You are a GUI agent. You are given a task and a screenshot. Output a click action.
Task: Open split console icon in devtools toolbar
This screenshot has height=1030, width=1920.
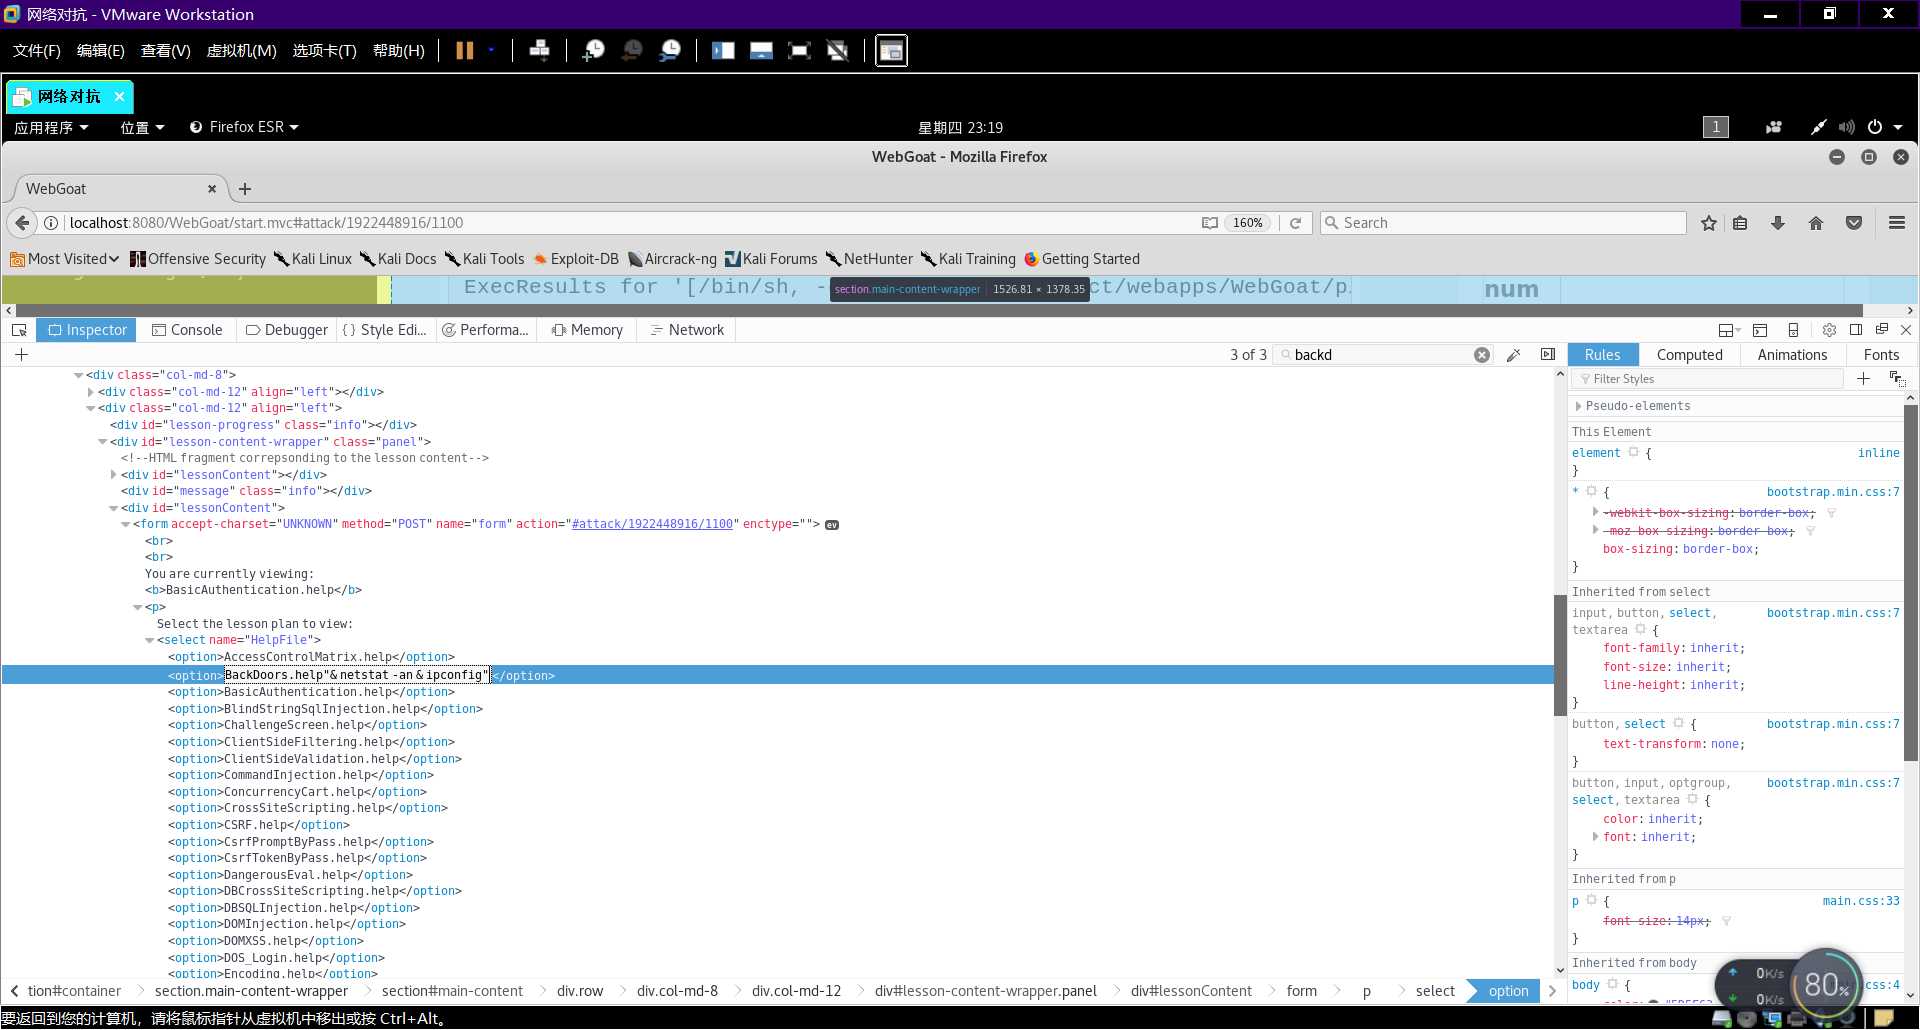tap(1760, 330)
